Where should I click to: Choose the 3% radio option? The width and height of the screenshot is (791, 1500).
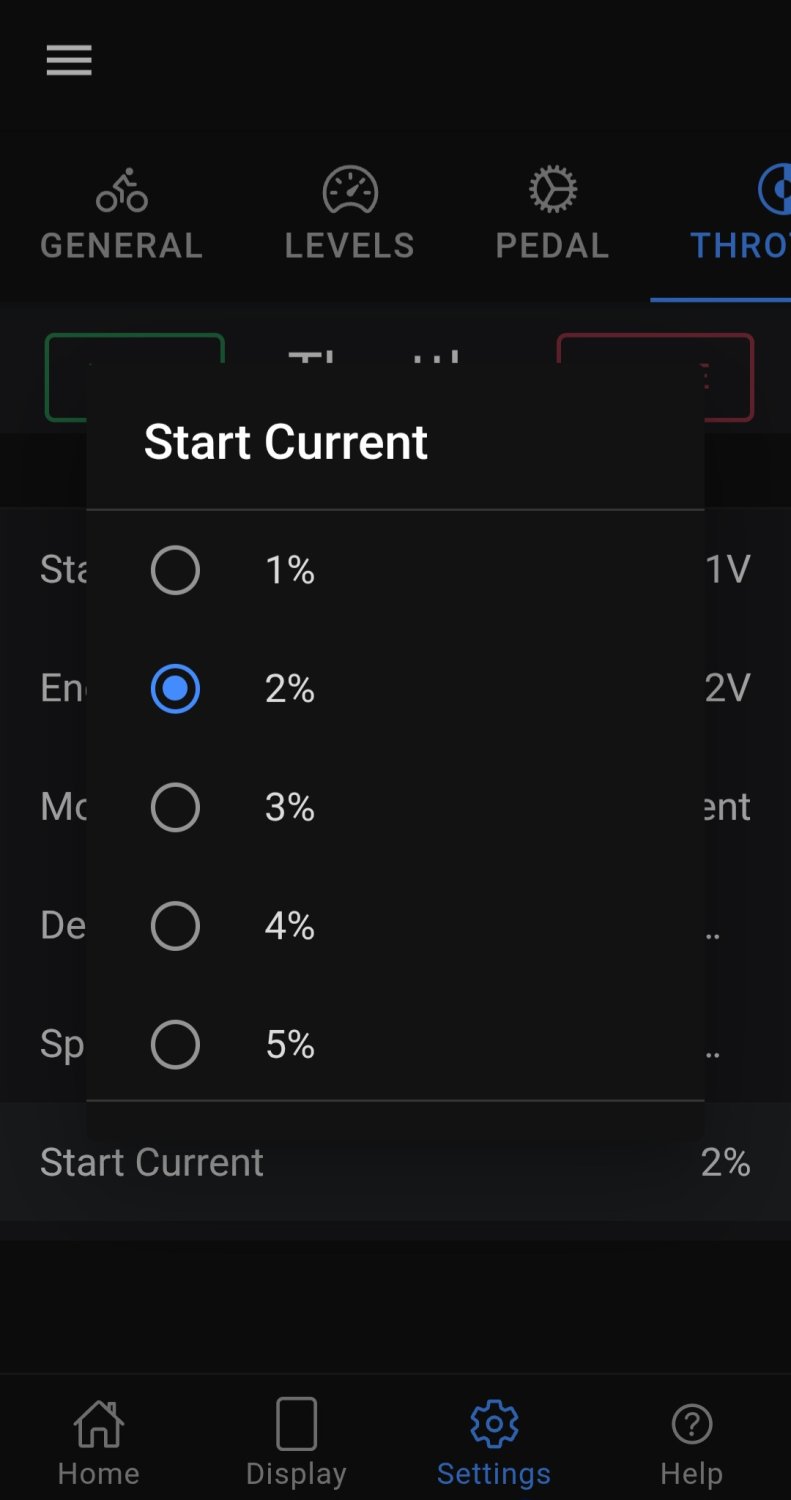click(x=175, y=808)
